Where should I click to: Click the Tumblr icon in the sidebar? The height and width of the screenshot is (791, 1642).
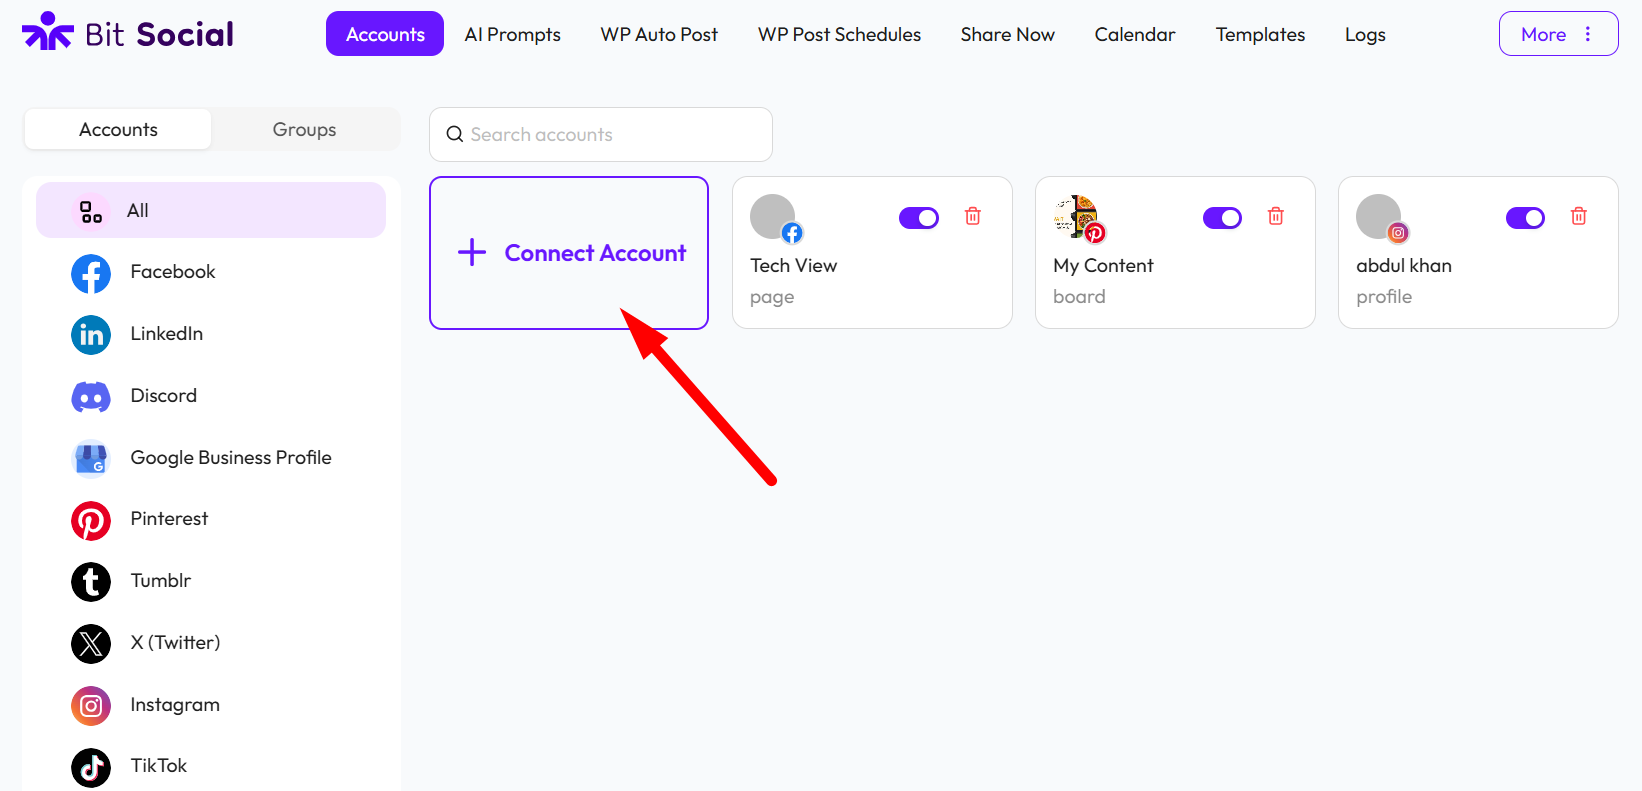pos(91,582)
